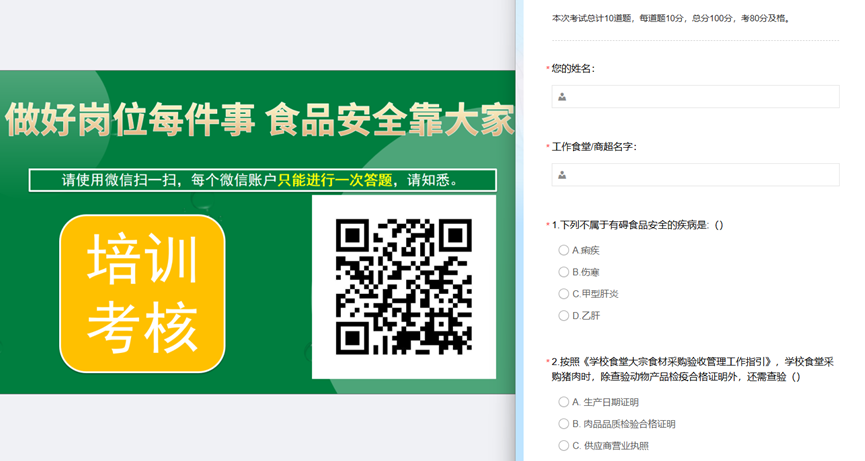Choose B.伤寒 radio button
865x461 pixels.
(x=564, y=272)
